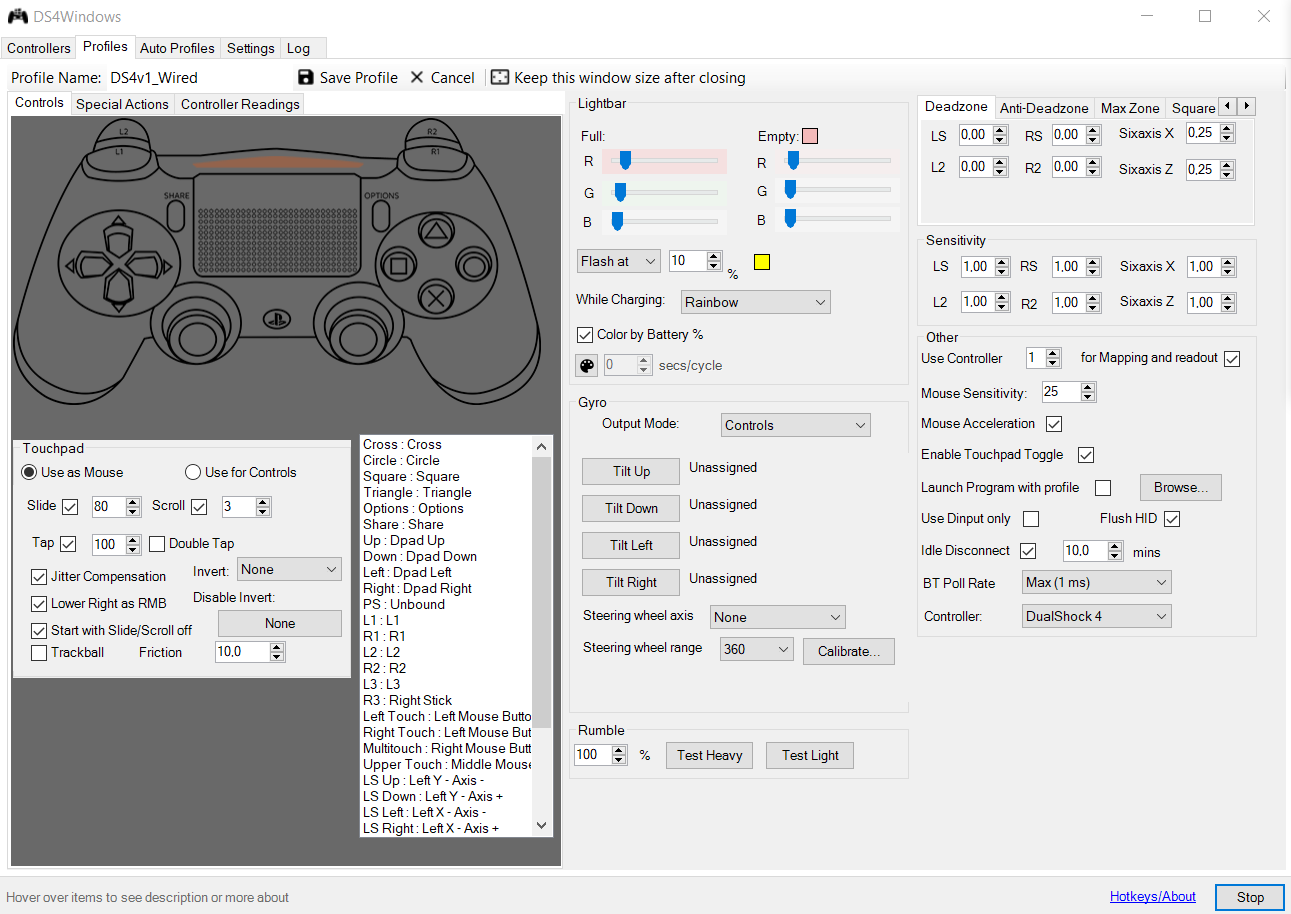
Task: Click the Cancel X icon
Action: [417, 77]
